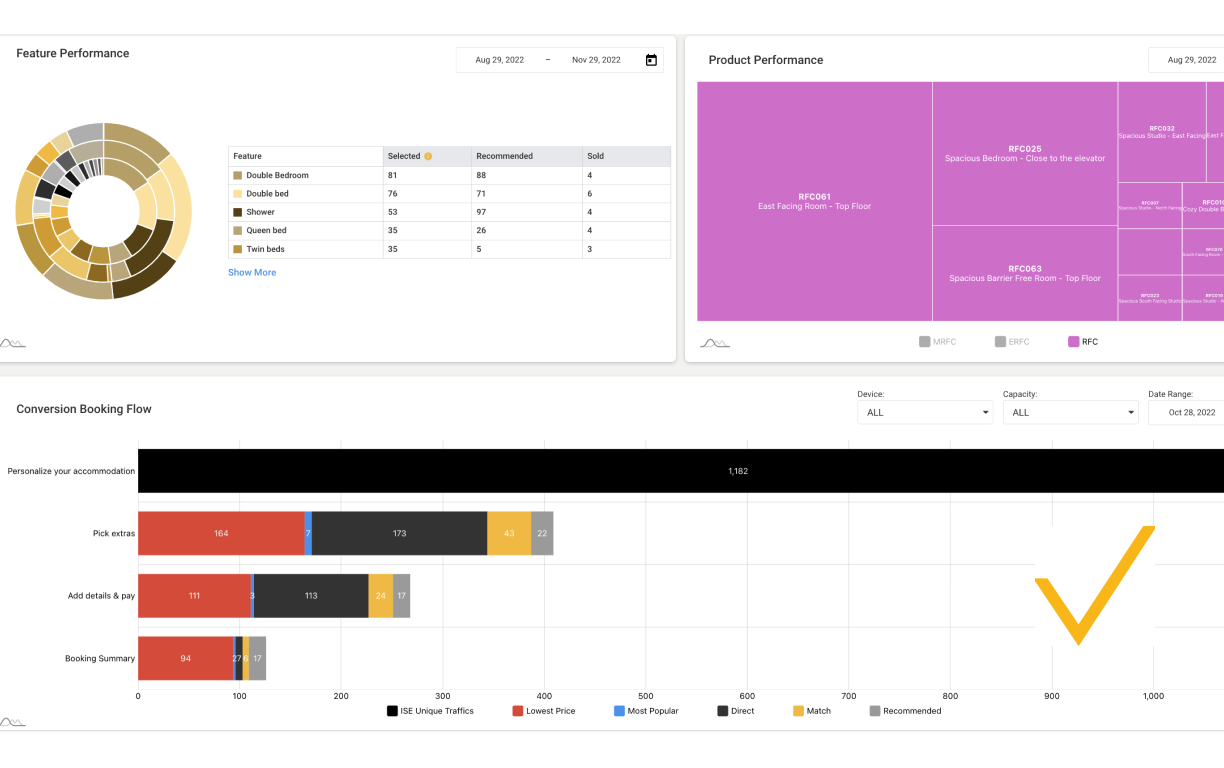Click the Double Bedroom color swatch
Viewport: 1224px width, 768px height.
237,175
